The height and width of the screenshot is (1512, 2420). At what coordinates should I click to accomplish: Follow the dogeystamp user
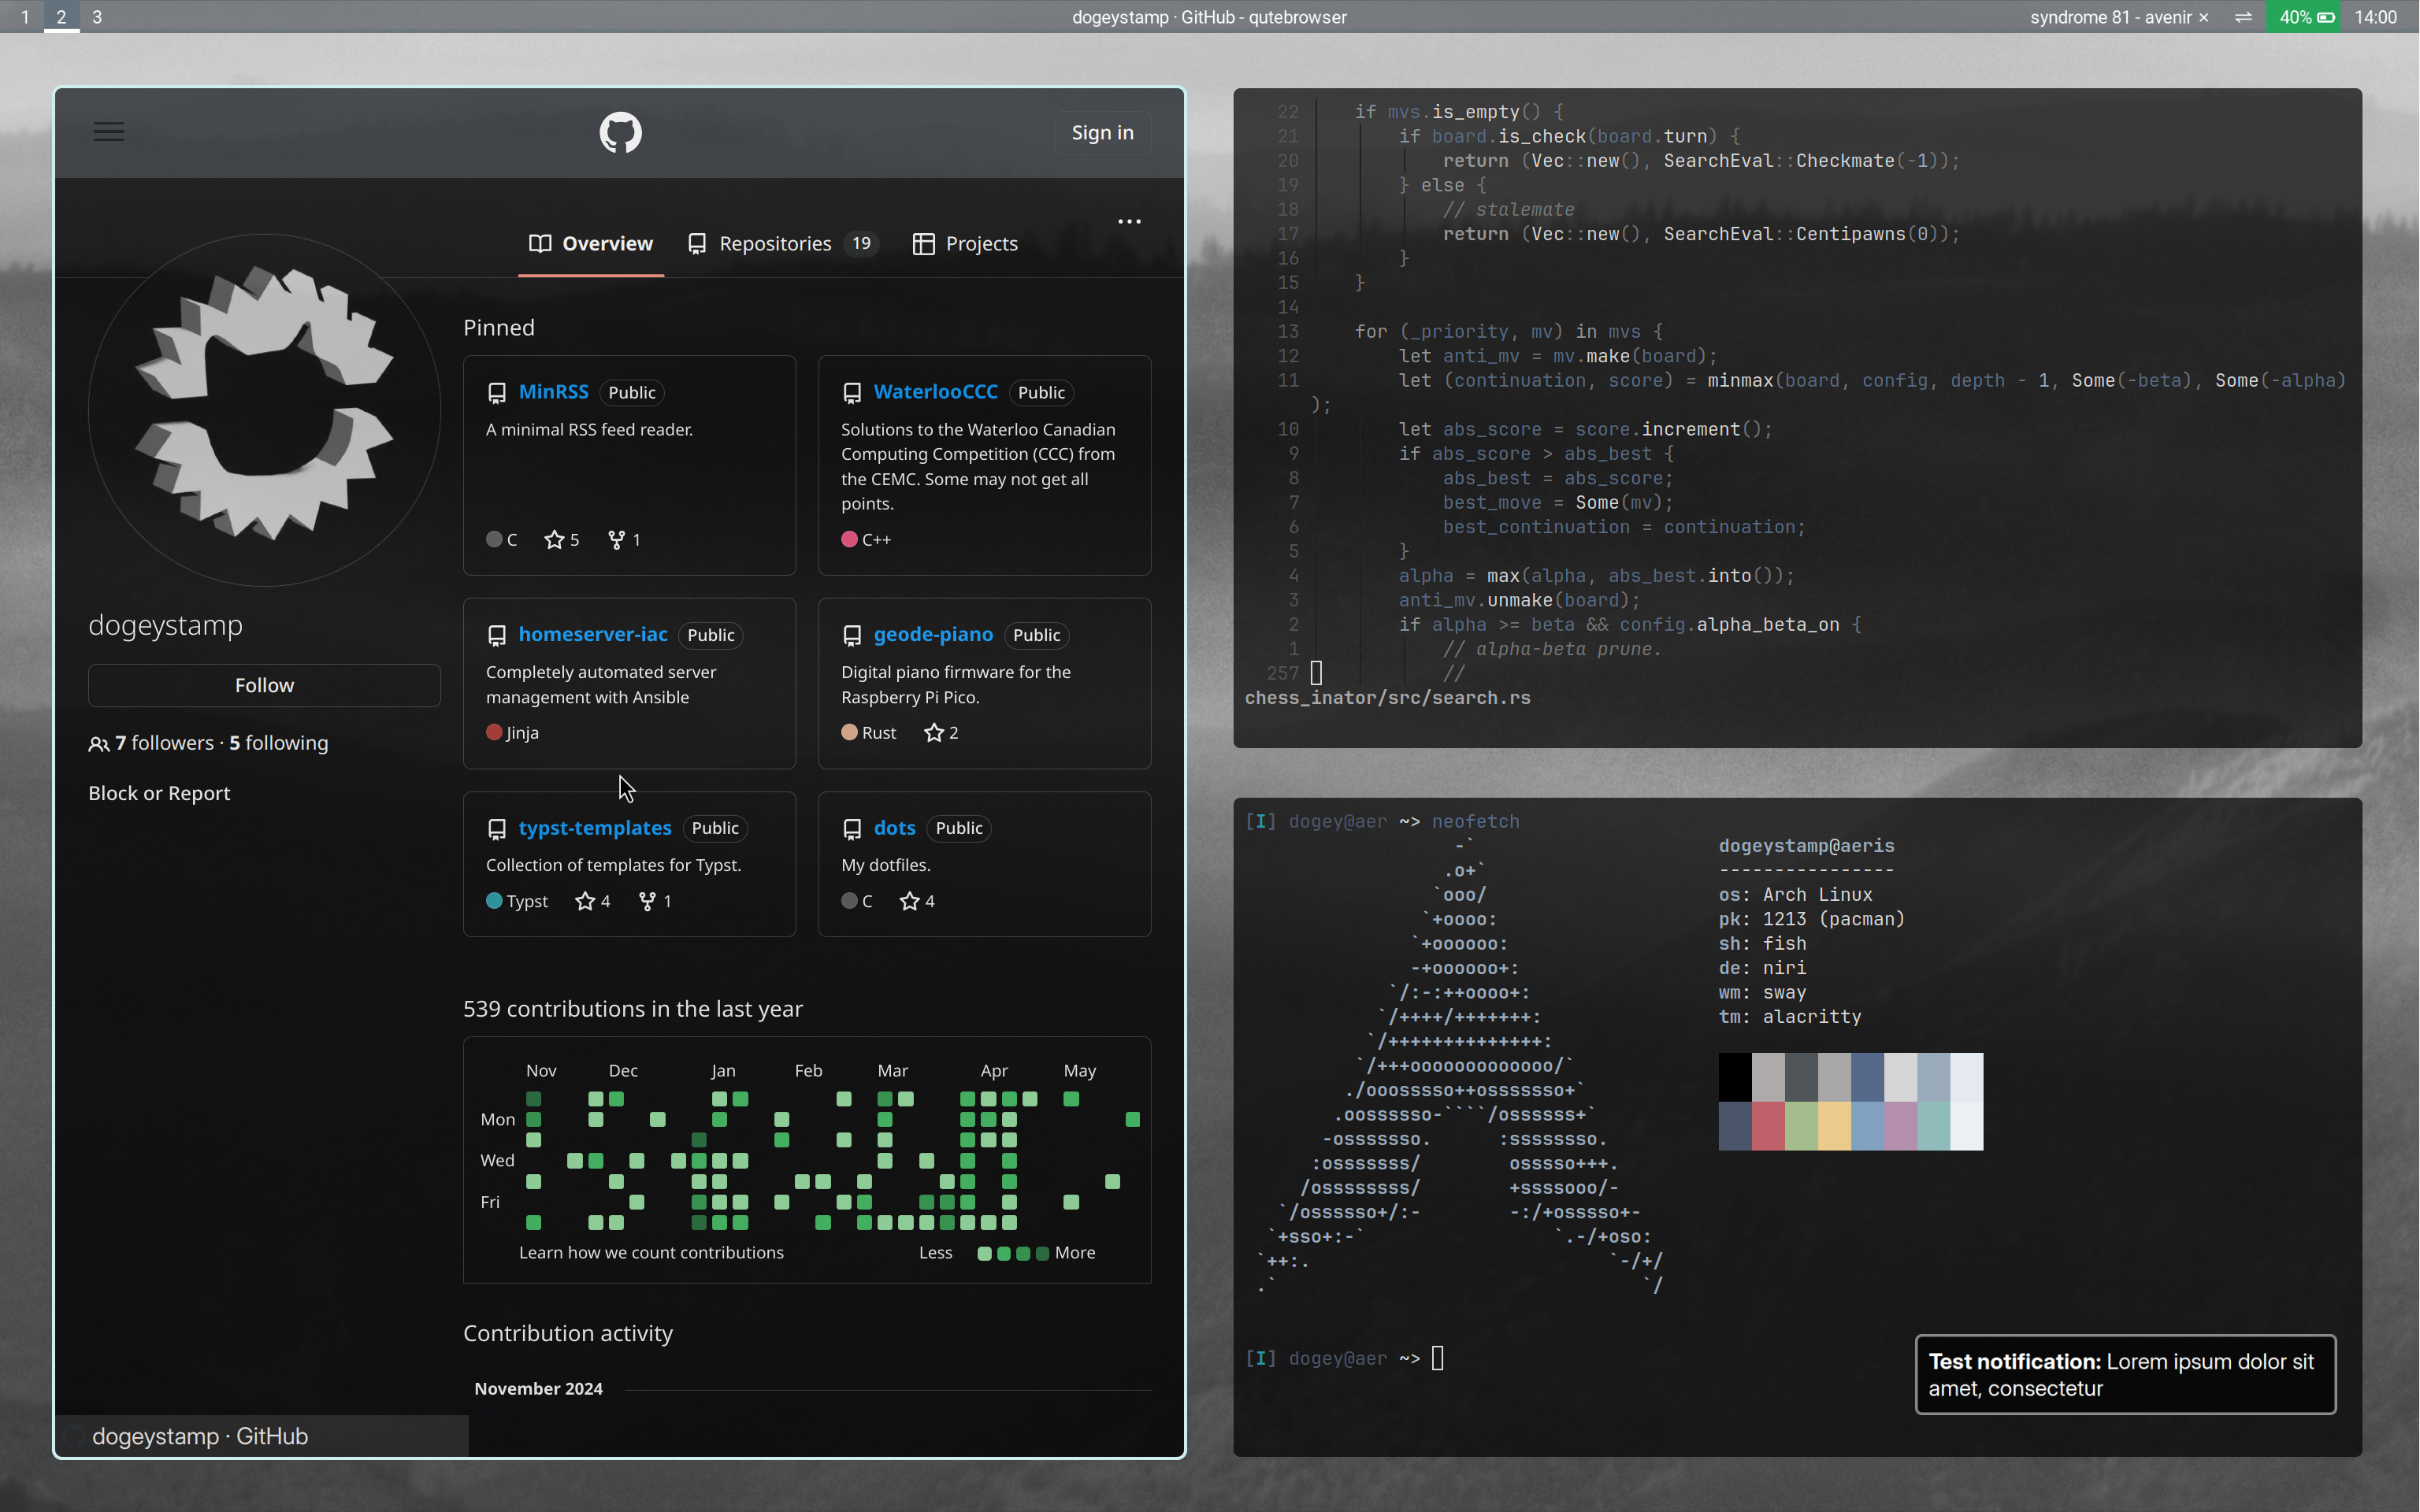tap(264, 686)
